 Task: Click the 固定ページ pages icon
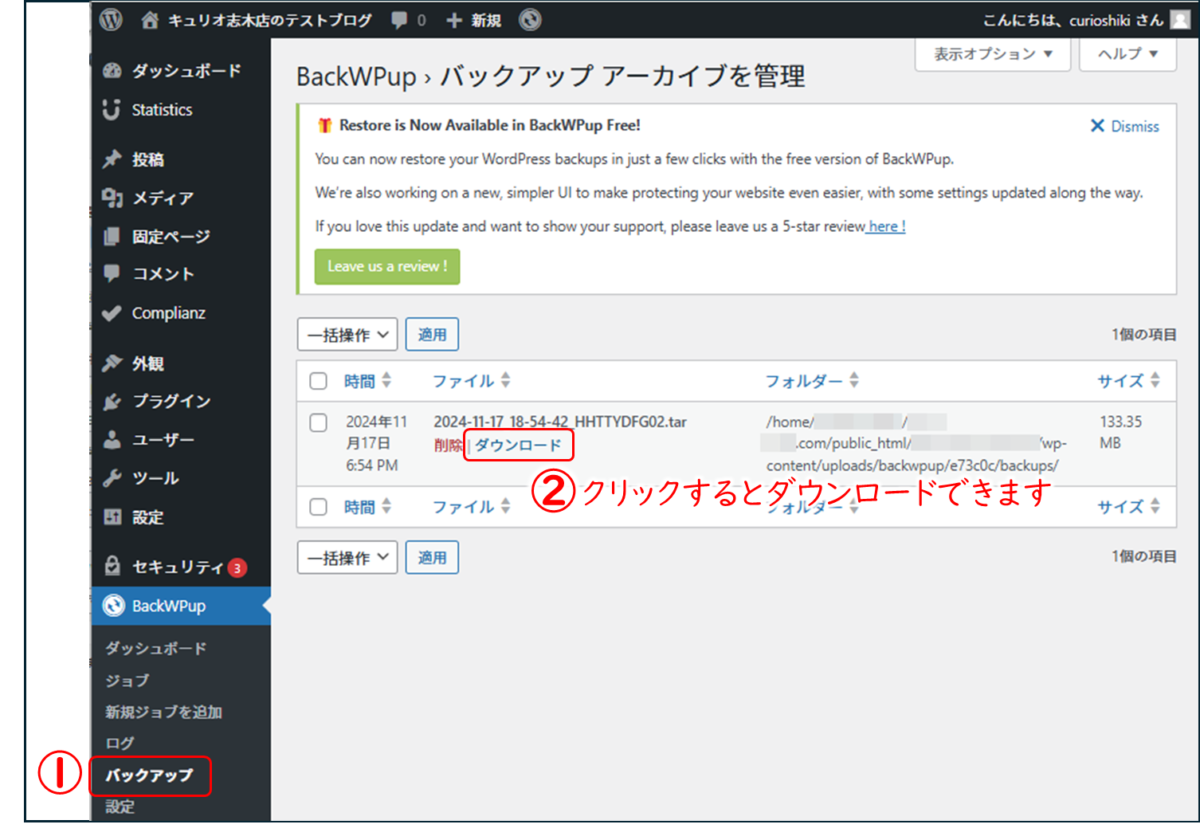coord(112,237)
